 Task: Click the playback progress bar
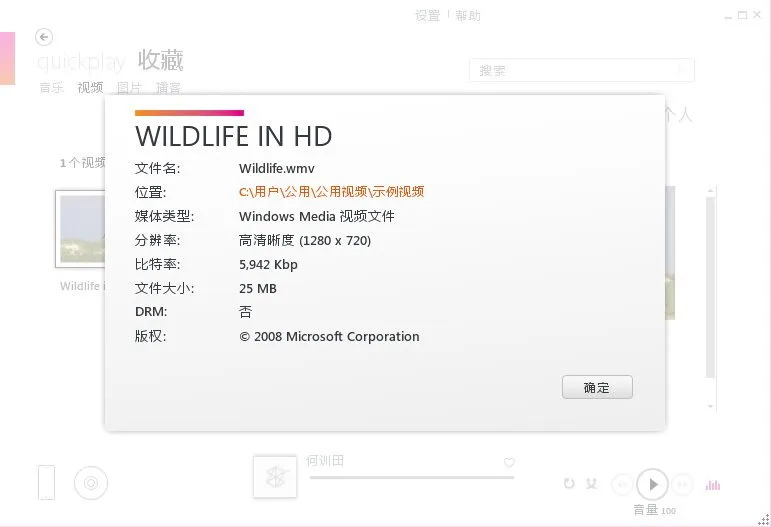pos(412,477)
